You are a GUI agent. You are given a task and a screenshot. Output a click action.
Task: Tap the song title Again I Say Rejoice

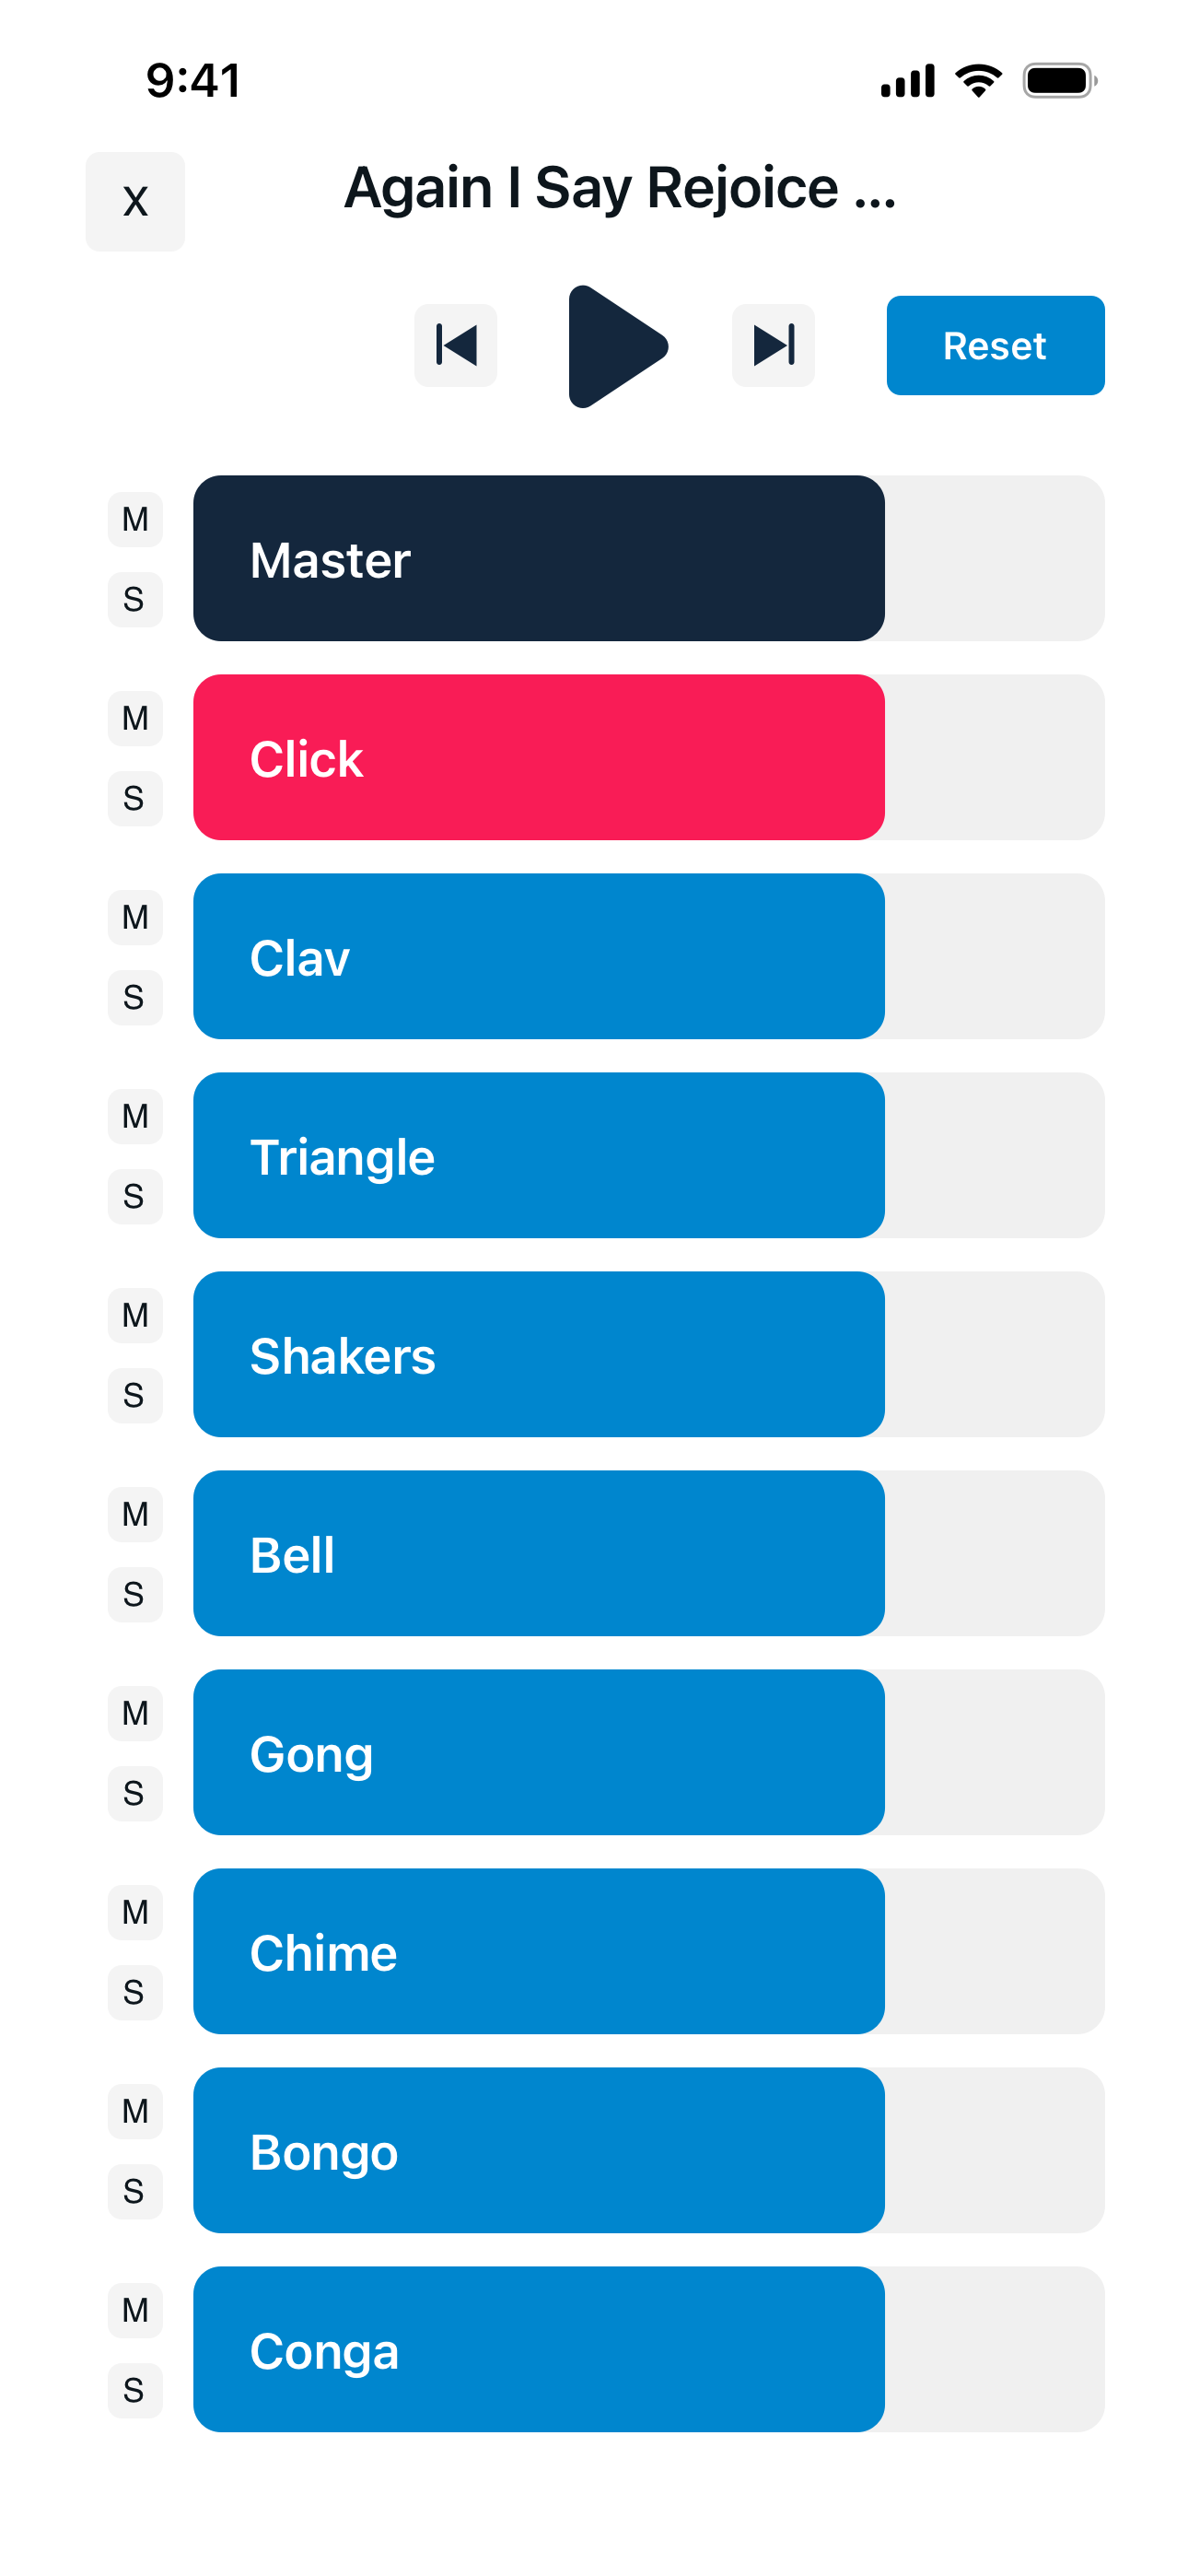tap(620, 188)
